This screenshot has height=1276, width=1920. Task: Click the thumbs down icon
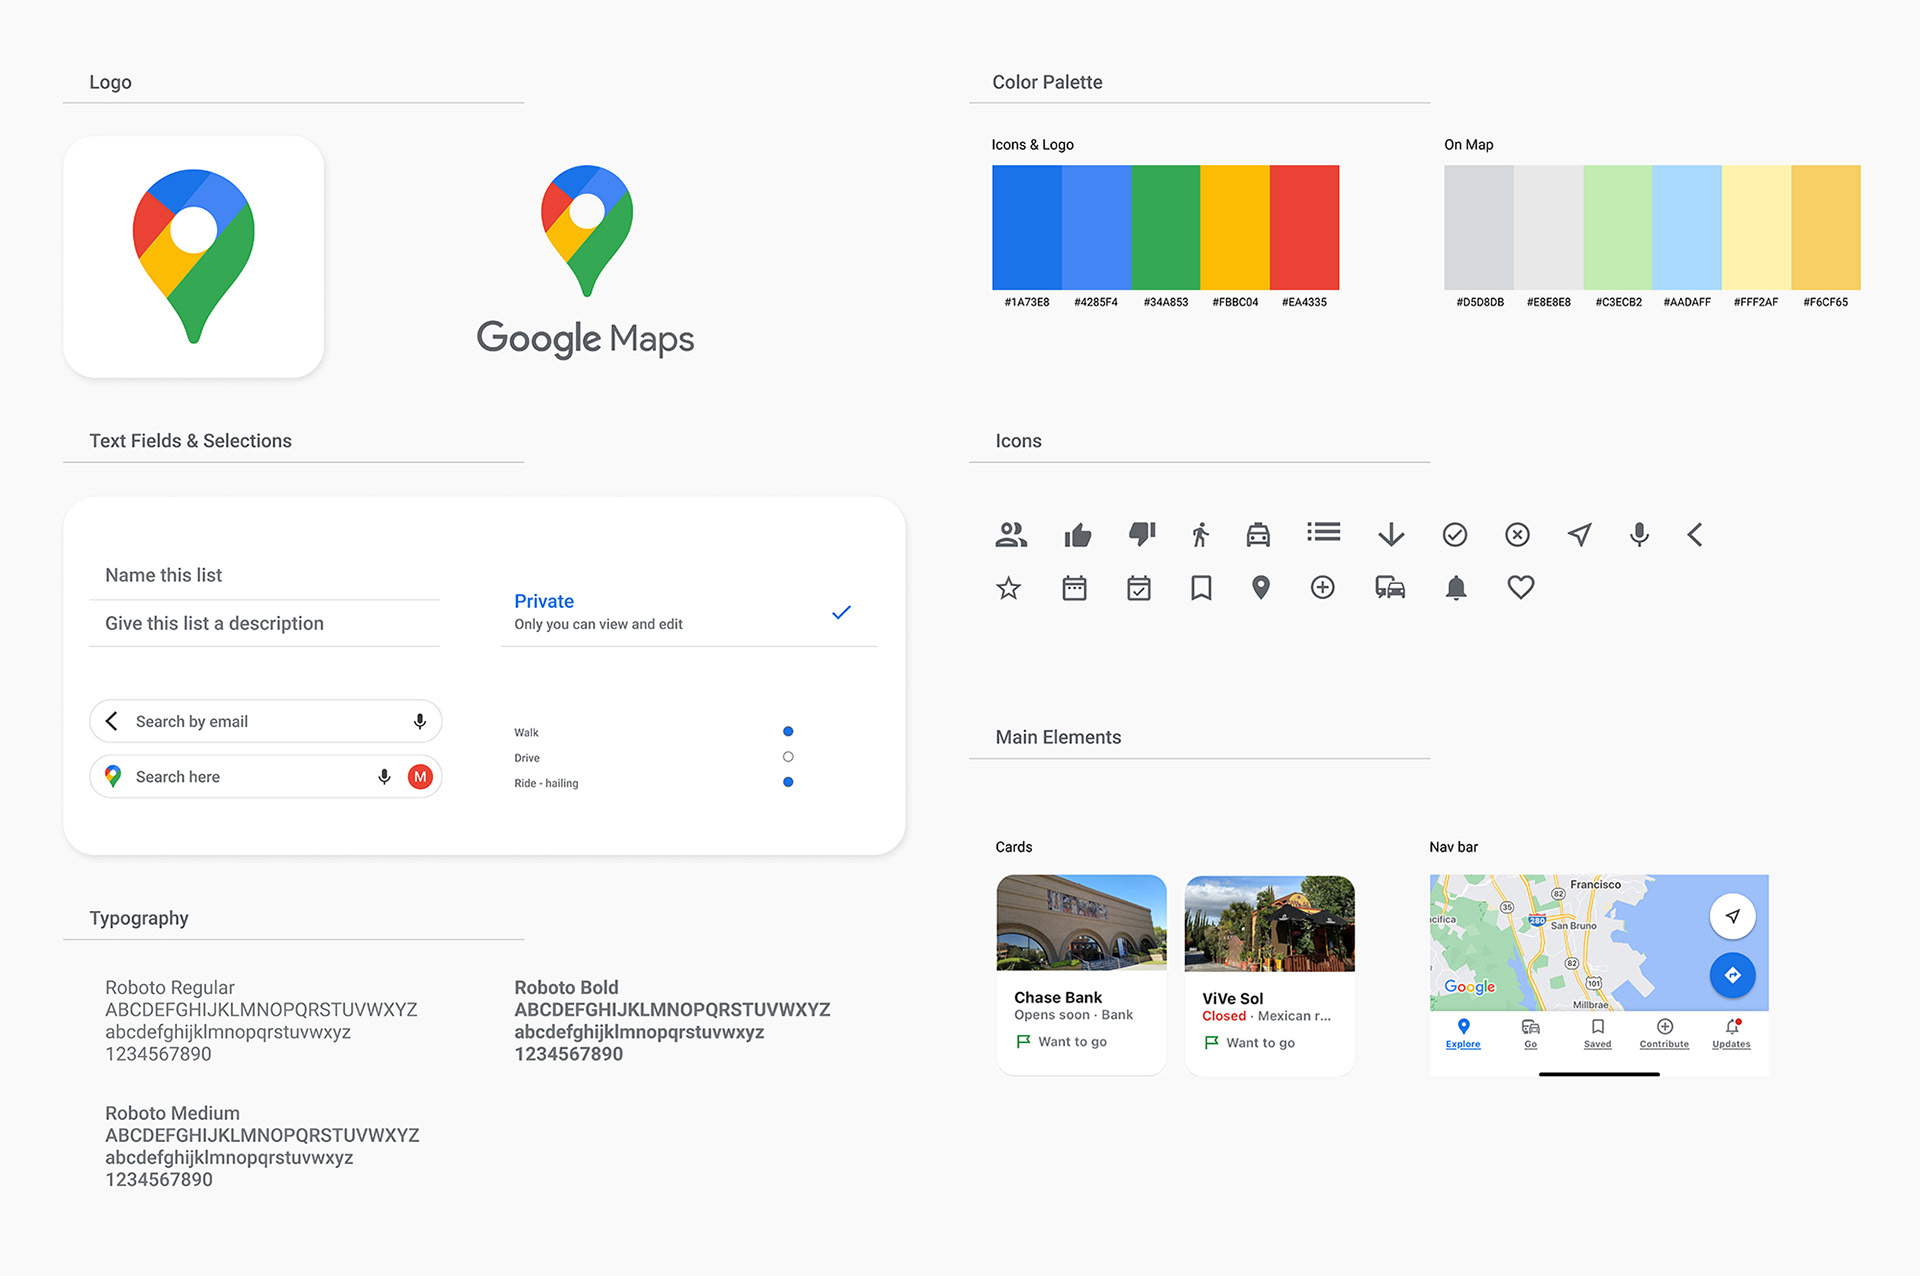pos(1141,534)
